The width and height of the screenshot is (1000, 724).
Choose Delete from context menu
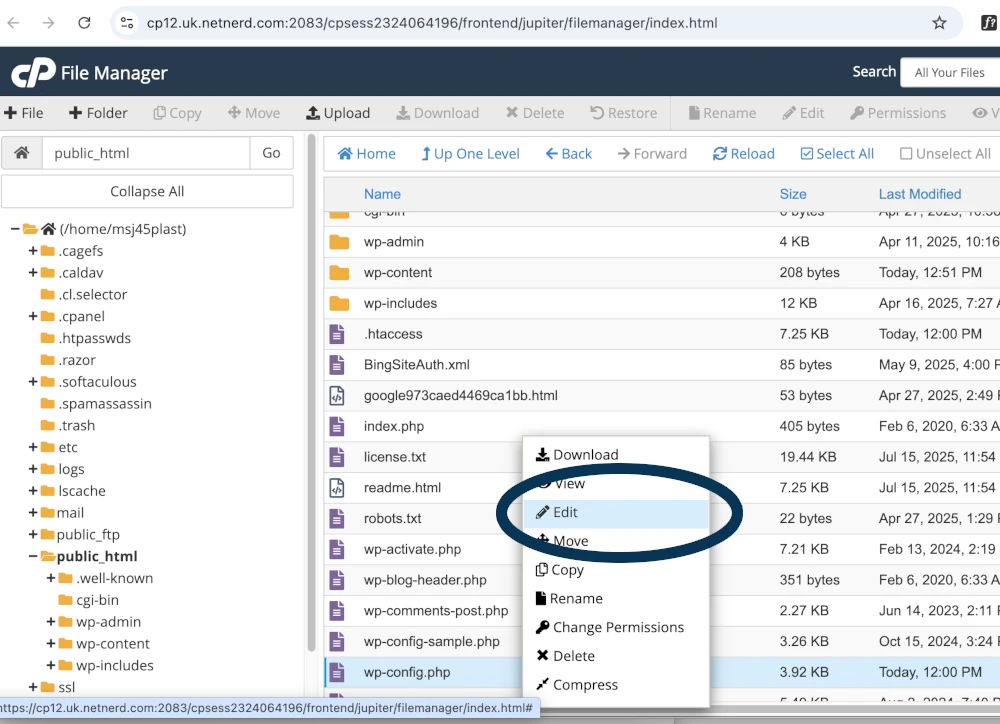(x=615, y=656)
